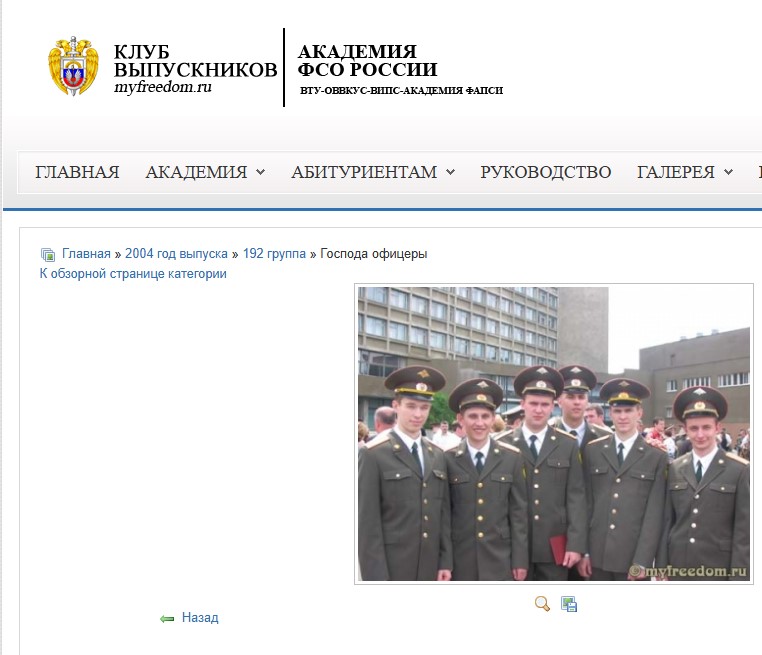
Task: Click the Назад link
Action: click(200, 618)
